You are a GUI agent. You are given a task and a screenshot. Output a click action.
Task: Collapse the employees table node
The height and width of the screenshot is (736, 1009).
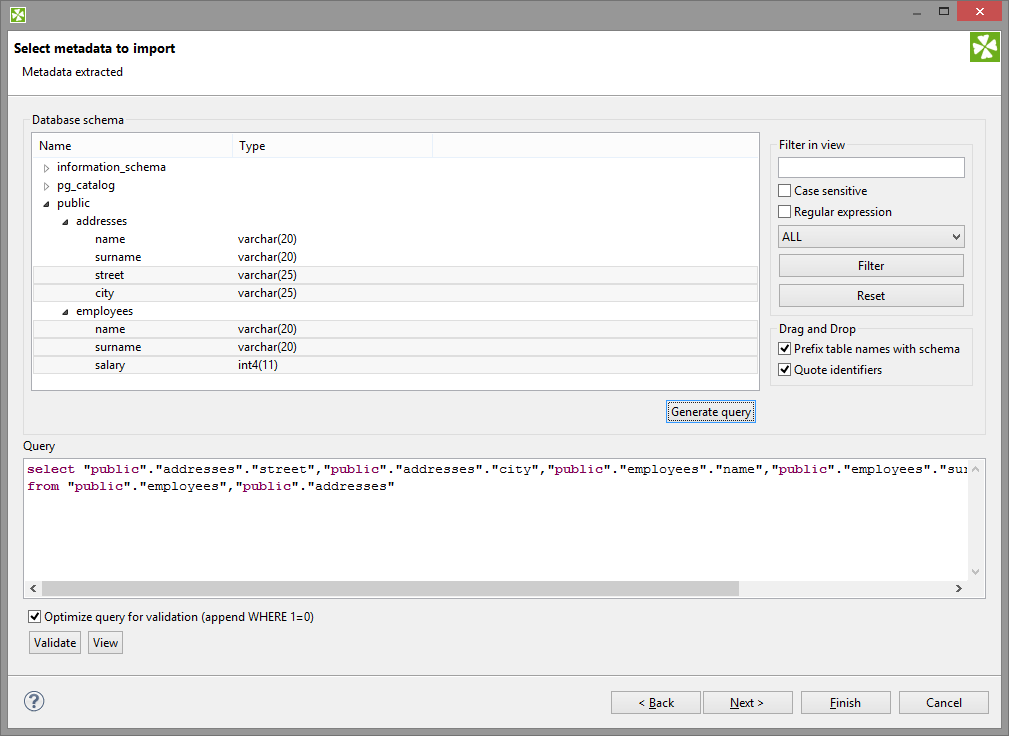click(65, 312)
